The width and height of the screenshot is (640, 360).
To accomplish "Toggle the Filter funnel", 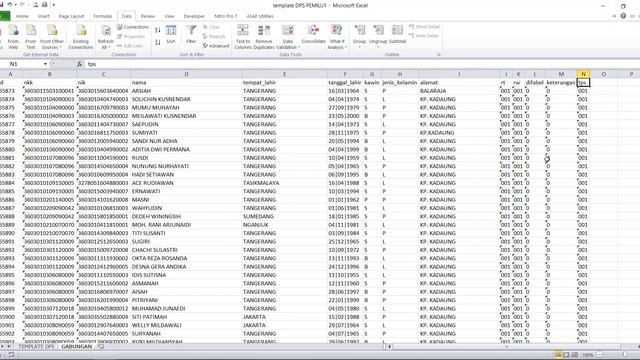I will point(191,35).
